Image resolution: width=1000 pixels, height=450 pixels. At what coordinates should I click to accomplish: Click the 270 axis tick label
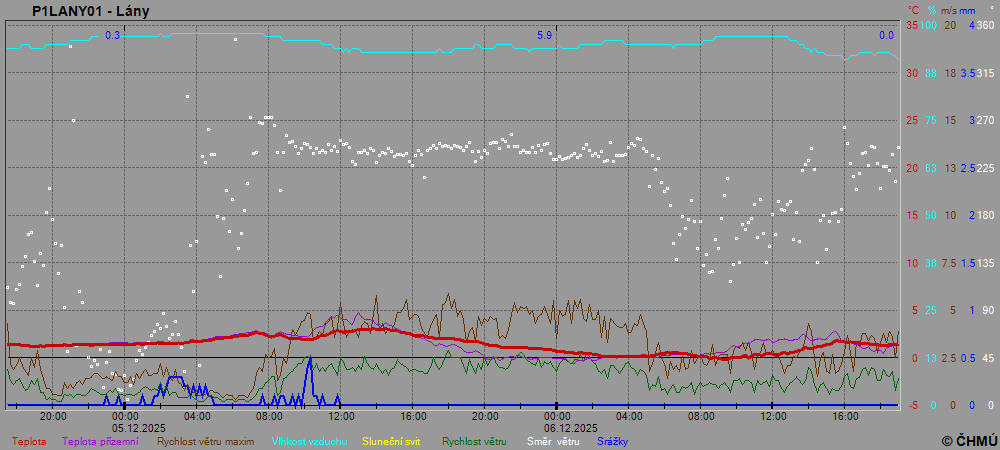coord(985,120)
